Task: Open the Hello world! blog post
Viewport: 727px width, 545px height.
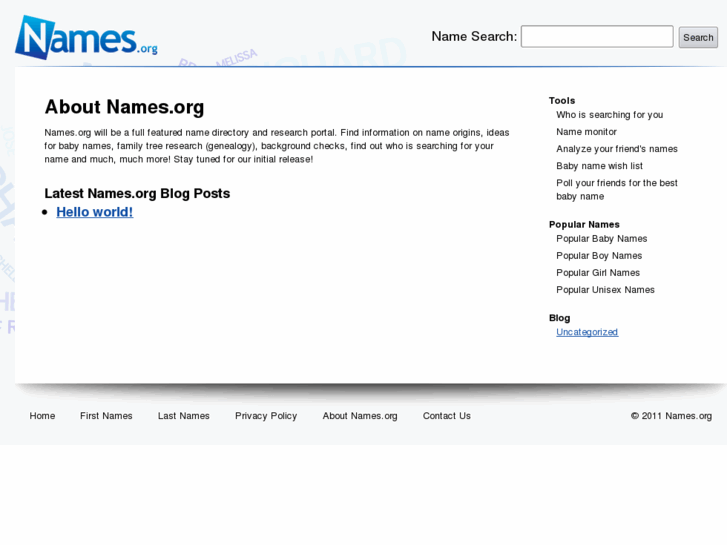Action: (95, 212)
